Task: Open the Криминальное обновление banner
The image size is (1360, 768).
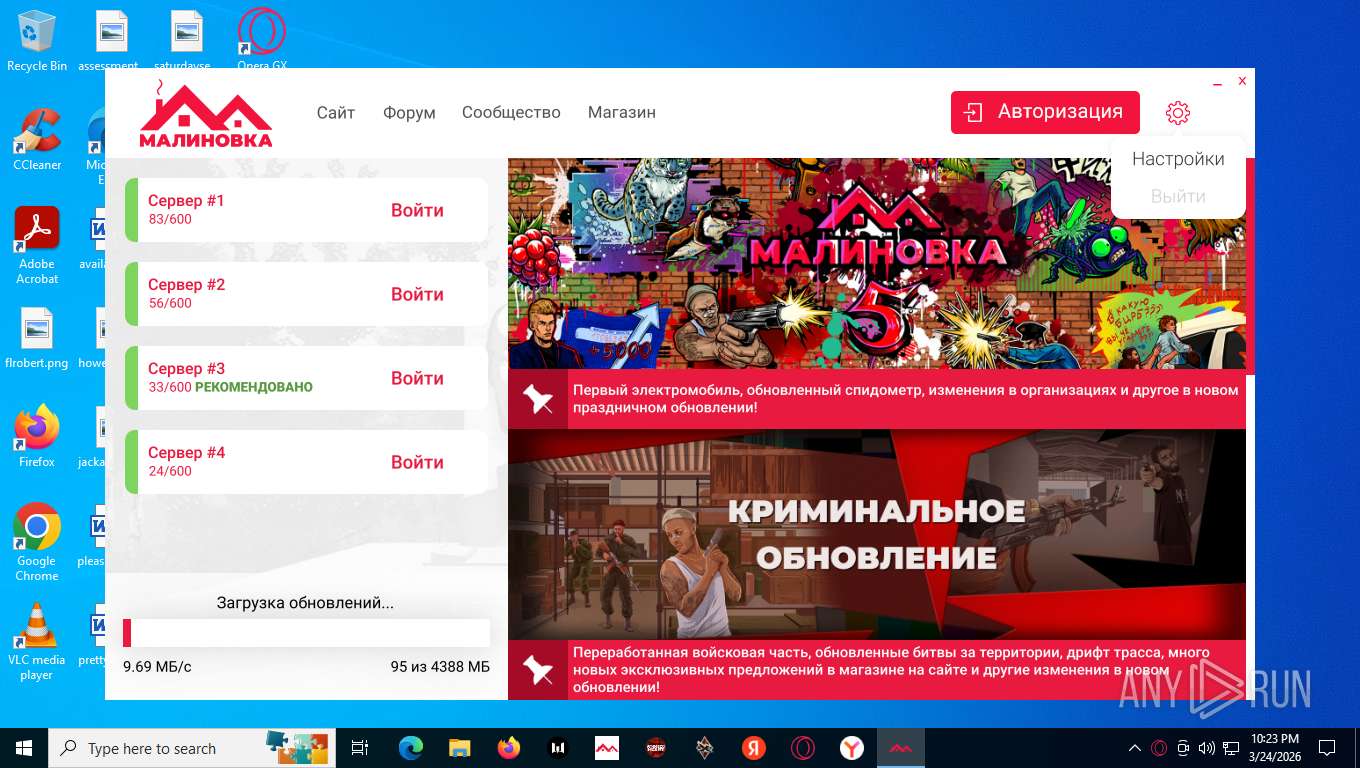Action: (x=877, y=535)
